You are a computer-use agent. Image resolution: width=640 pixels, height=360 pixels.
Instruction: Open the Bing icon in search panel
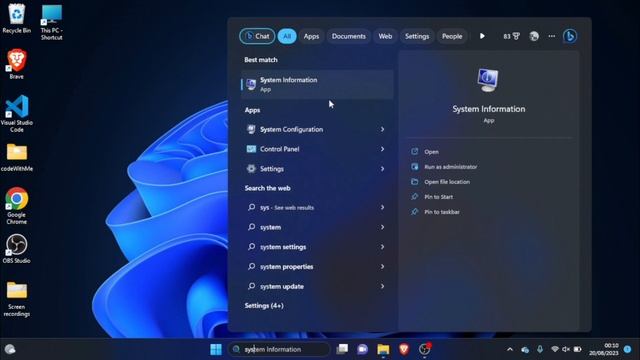pyautogui.click(x=570, y=36)
